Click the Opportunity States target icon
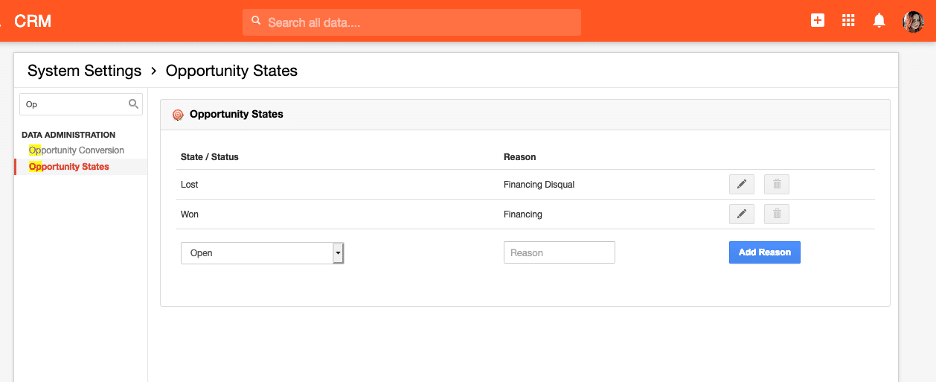This screenshot has width=936, height=382. pos(178,115)
